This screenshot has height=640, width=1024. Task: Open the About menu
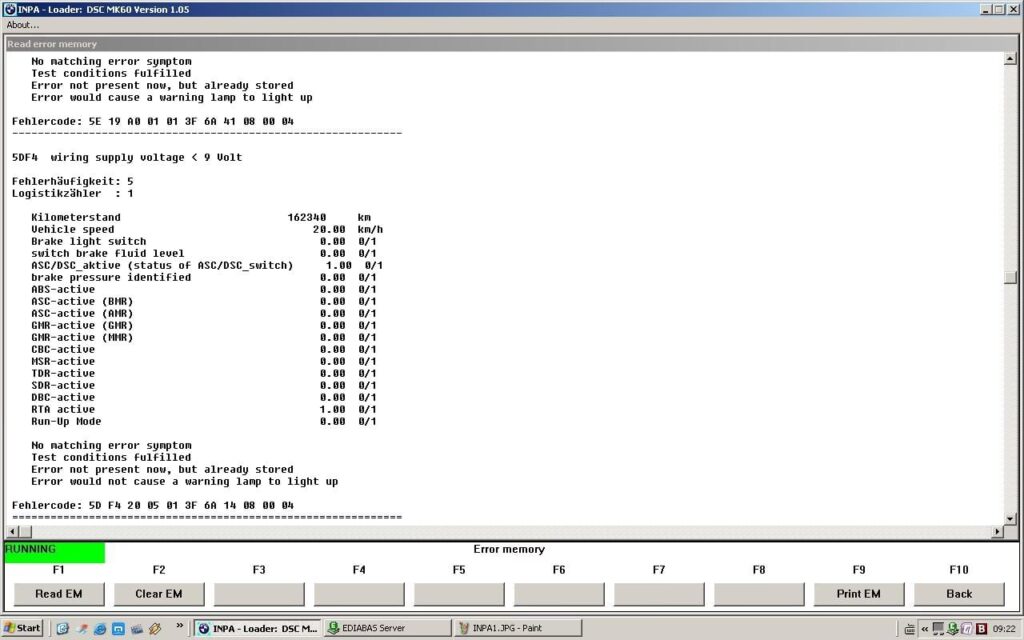23,25
